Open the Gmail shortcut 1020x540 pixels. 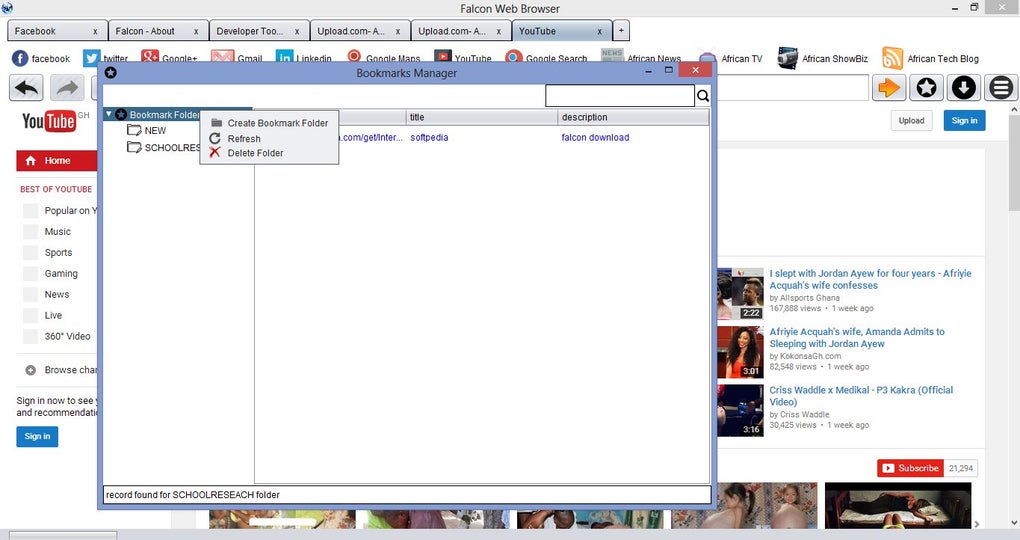point(236,59)
